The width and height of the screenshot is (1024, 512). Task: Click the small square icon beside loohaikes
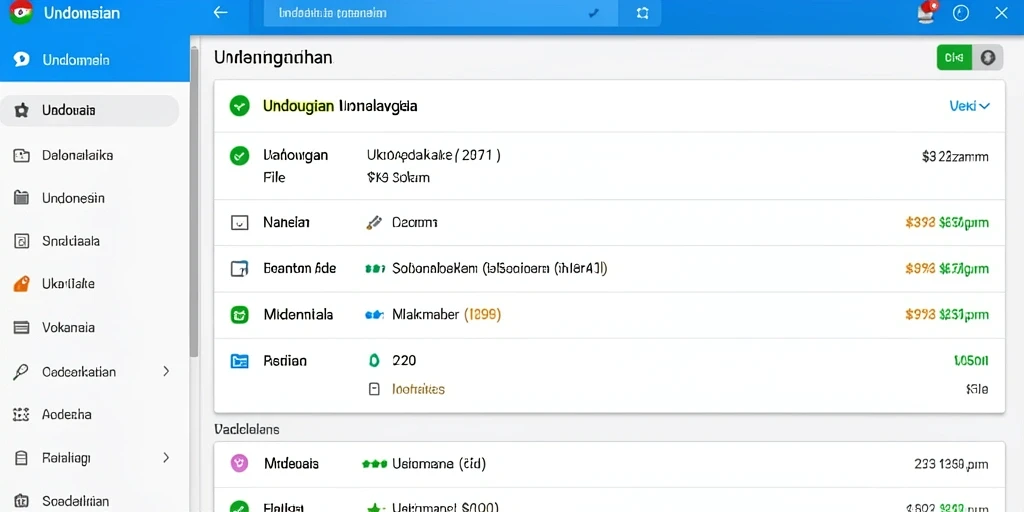click(x=374, y=389)
